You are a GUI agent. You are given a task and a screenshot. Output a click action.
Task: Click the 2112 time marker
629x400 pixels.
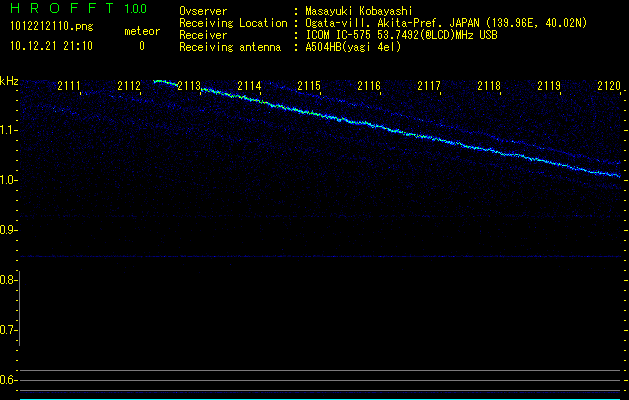129,86
